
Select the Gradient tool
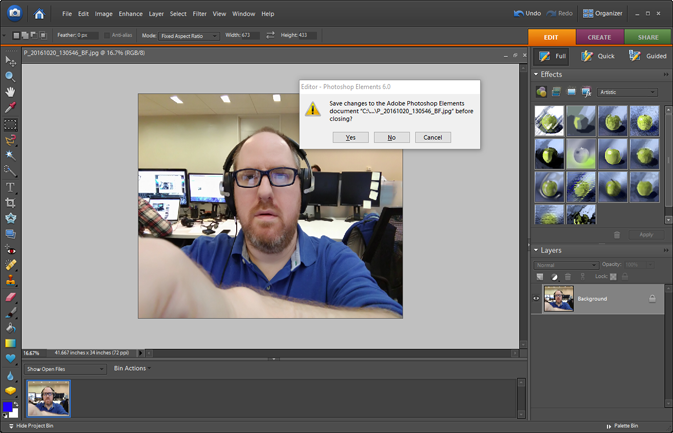coord(11,343)
